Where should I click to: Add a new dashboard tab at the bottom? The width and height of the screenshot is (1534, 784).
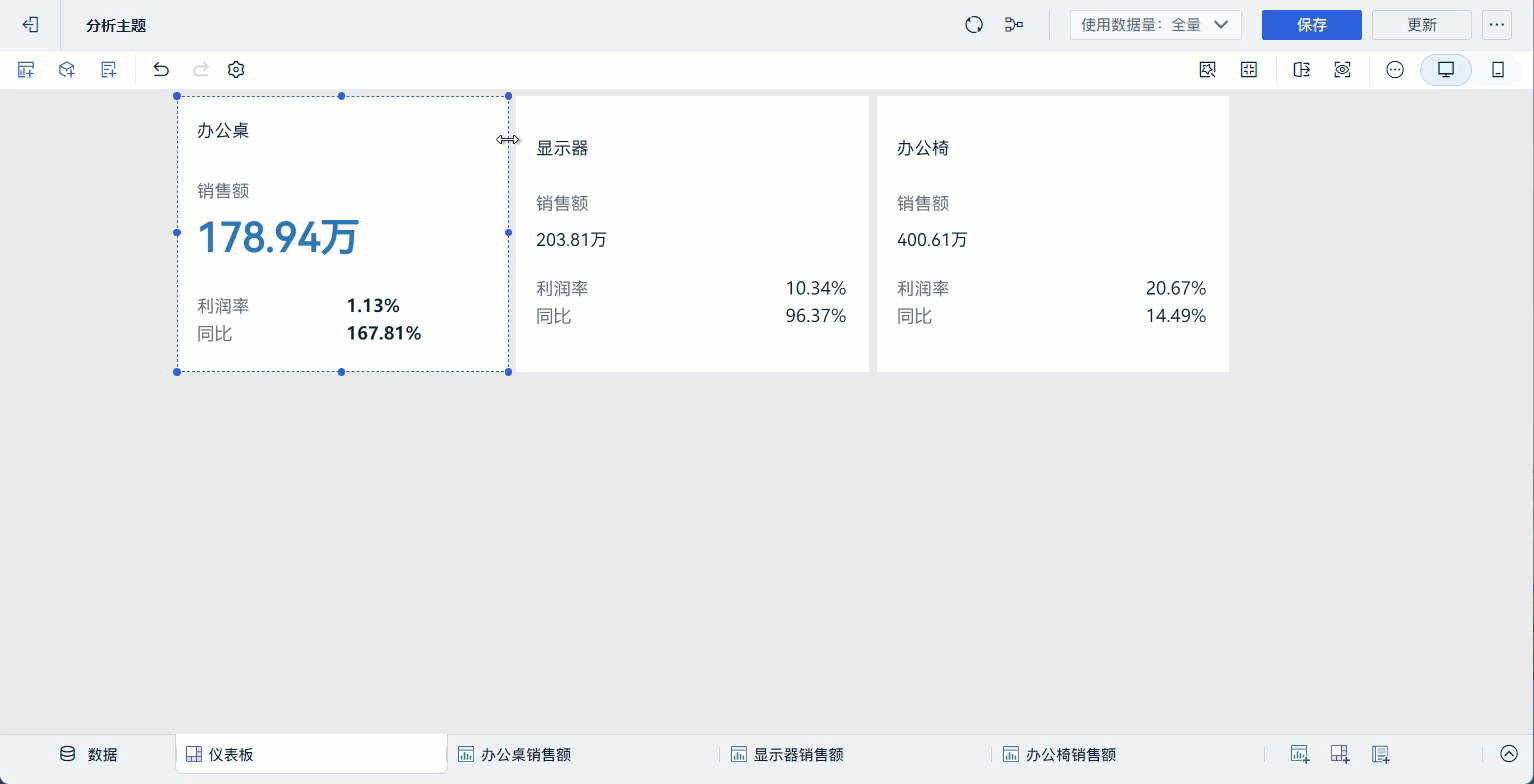pyautogui.click(x=1340, y=754)
